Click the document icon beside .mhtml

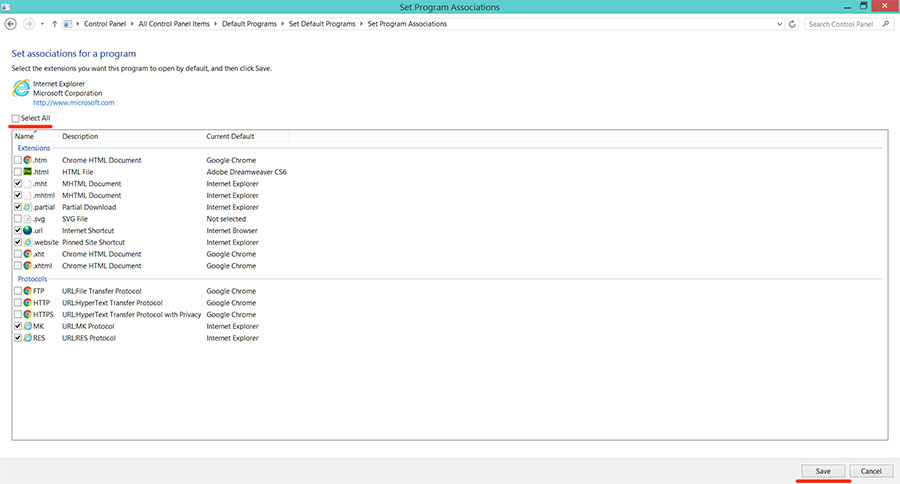(x=28, y=195)
